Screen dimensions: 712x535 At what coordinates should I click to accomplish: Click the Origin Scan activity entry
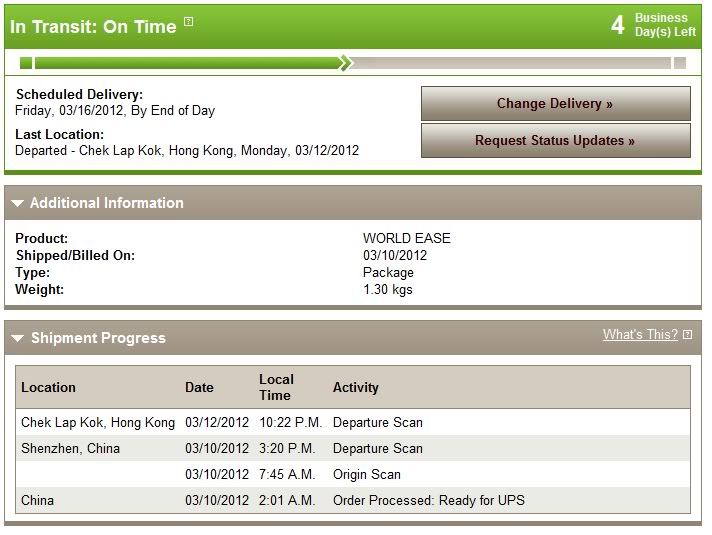(x=366, y=474)
